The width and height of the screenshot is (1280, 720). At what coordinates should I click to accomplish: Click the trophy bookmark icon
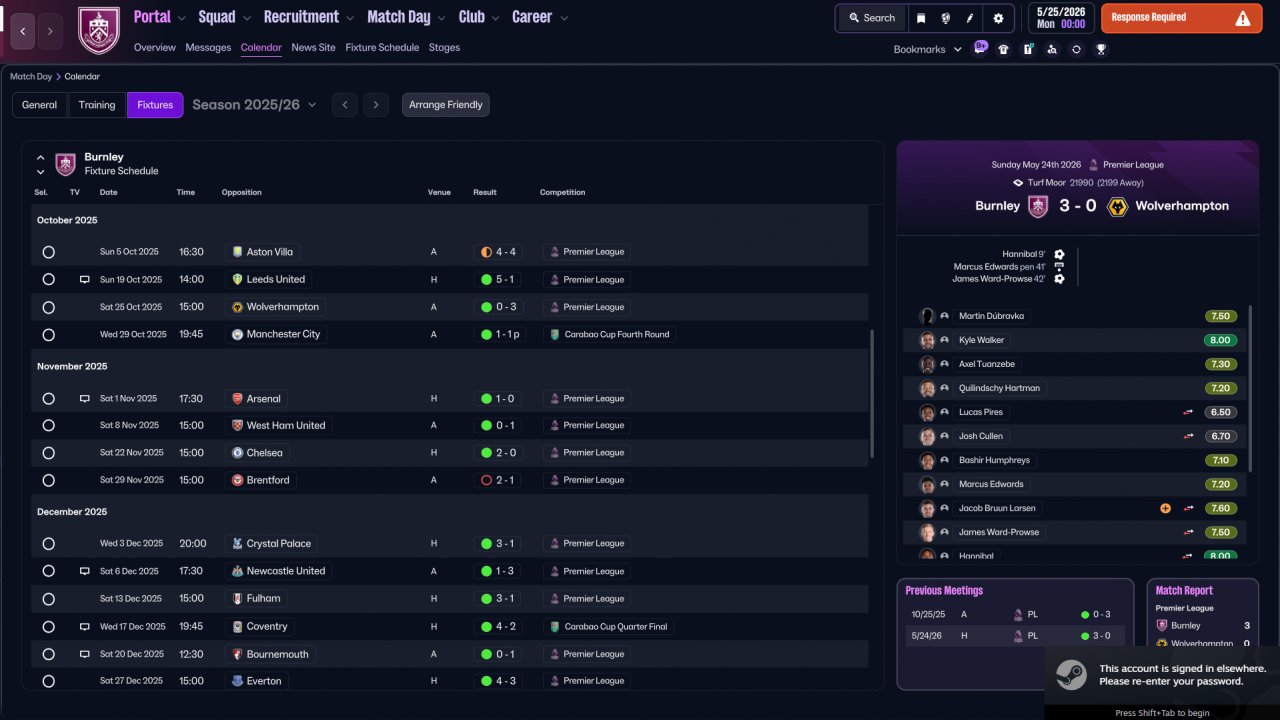point(1101,49)
